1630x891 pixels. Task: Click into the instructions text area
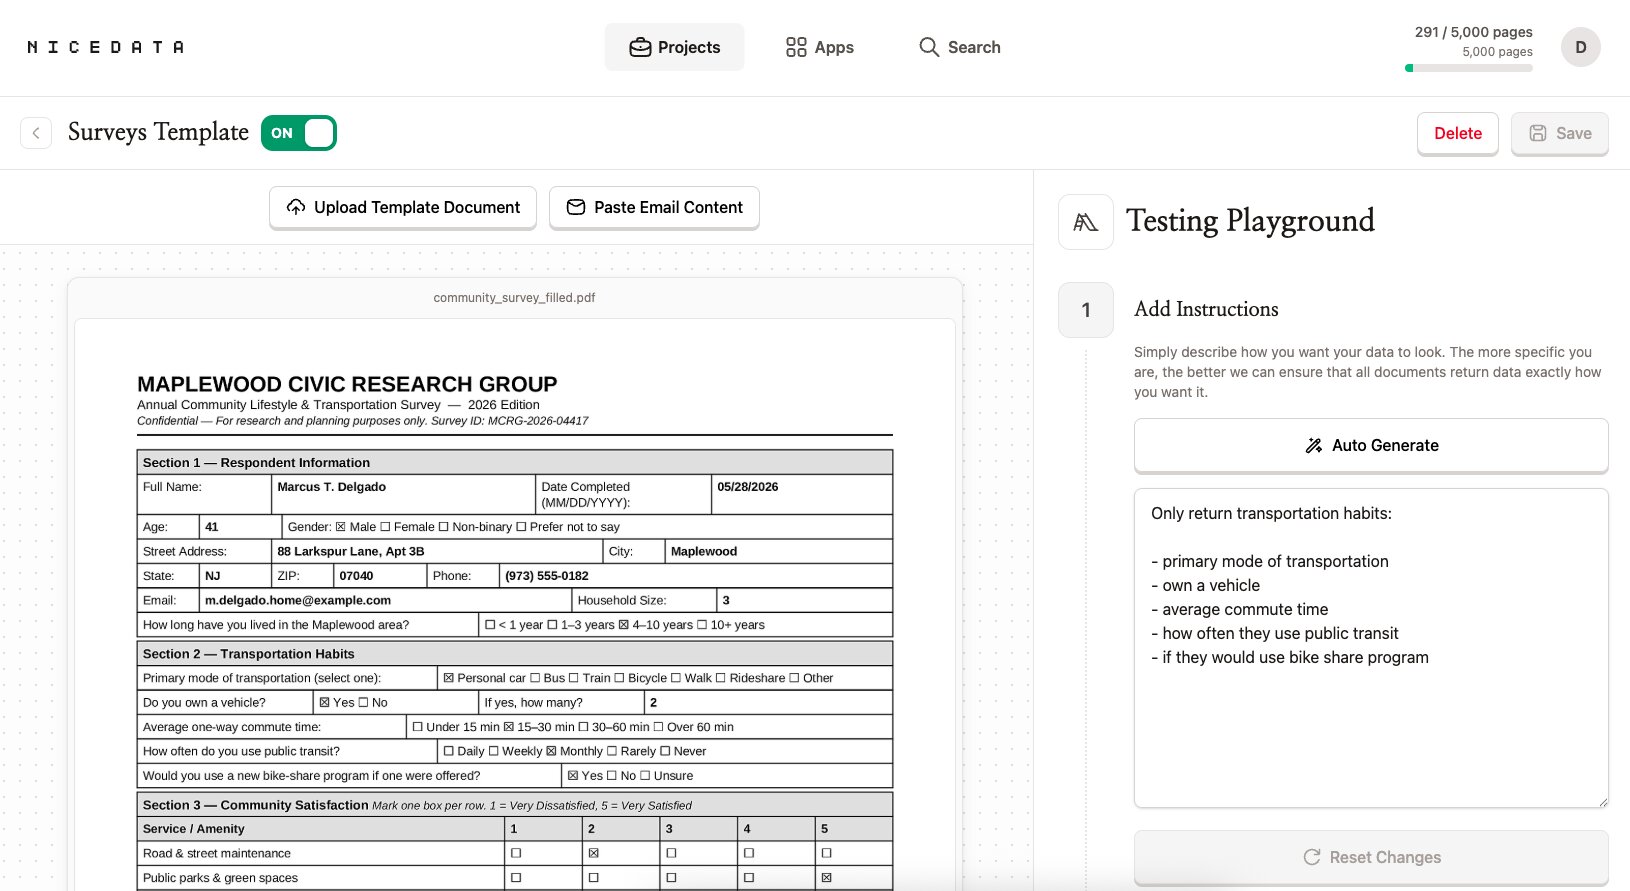pyautogui.click(x=1371, y=648)
